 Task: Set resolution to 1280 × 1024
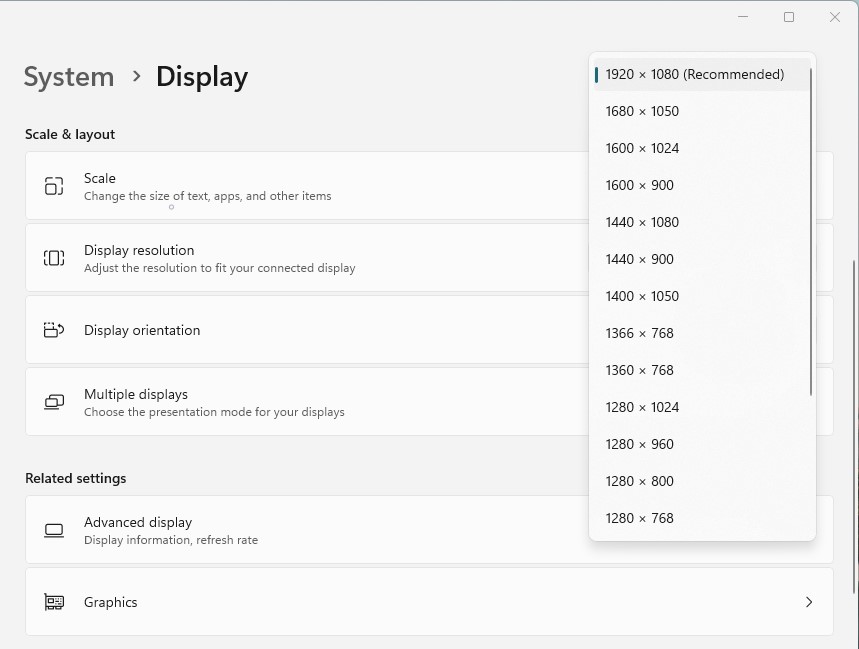coord(642,407)
